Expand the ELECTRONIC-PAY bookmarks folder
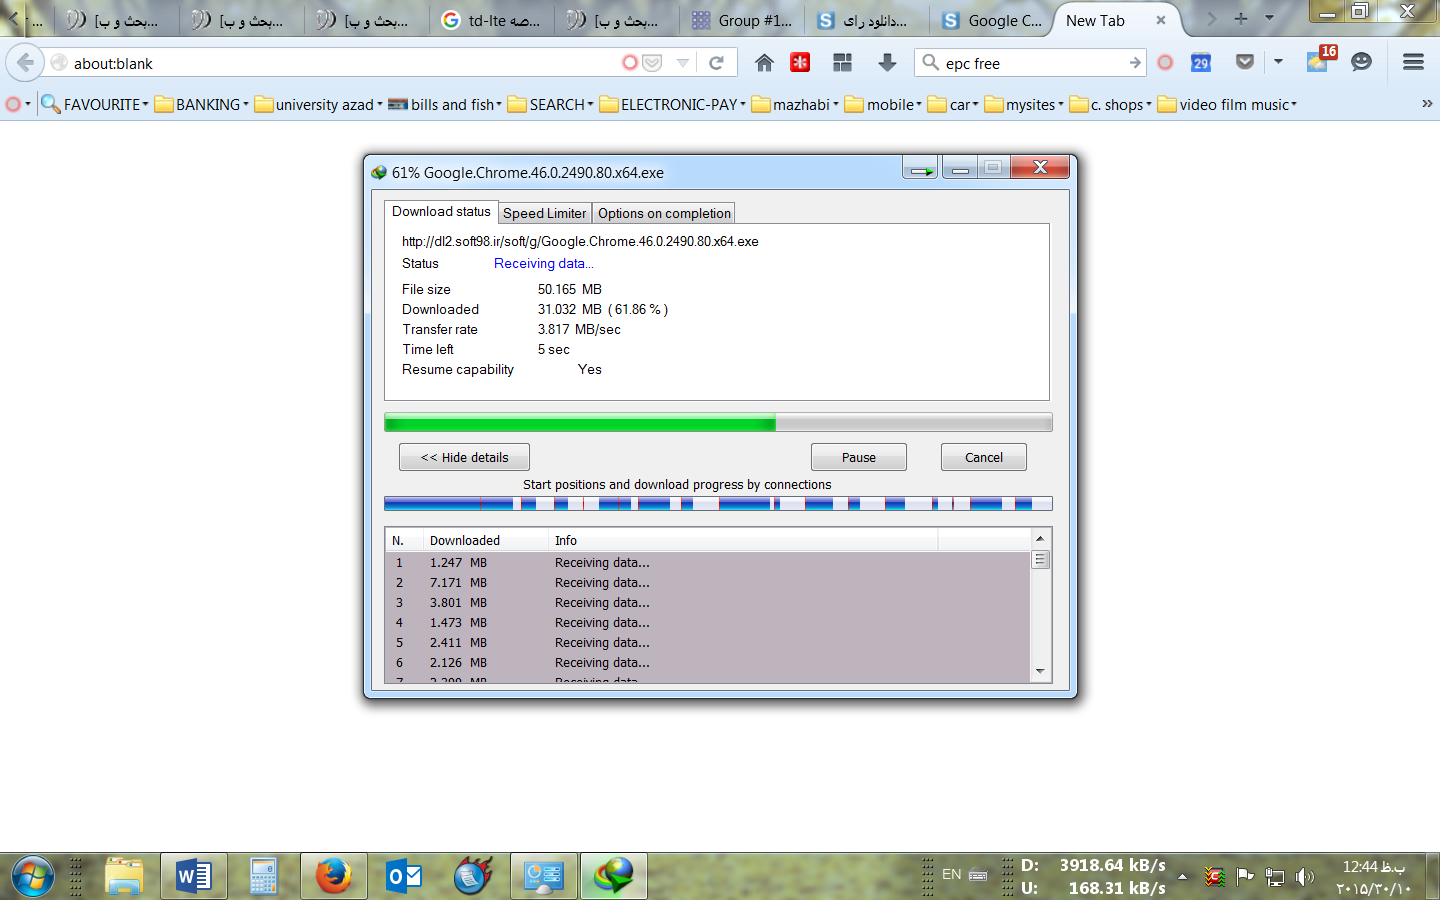 pos(673,104)
